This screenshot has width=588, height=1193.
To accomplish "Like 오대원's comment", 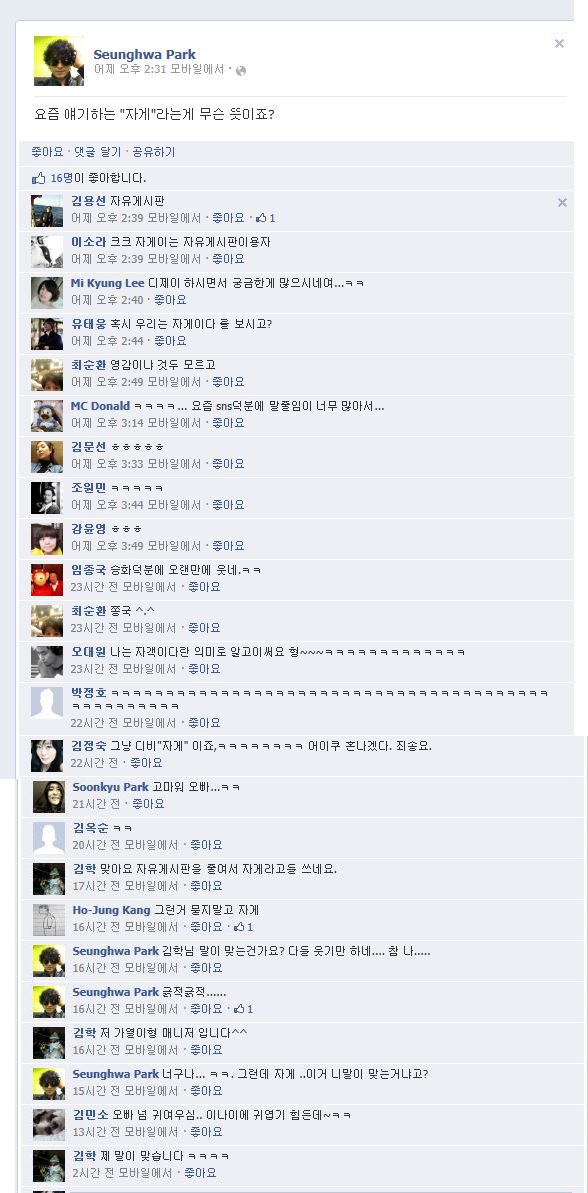I will 205,669.
